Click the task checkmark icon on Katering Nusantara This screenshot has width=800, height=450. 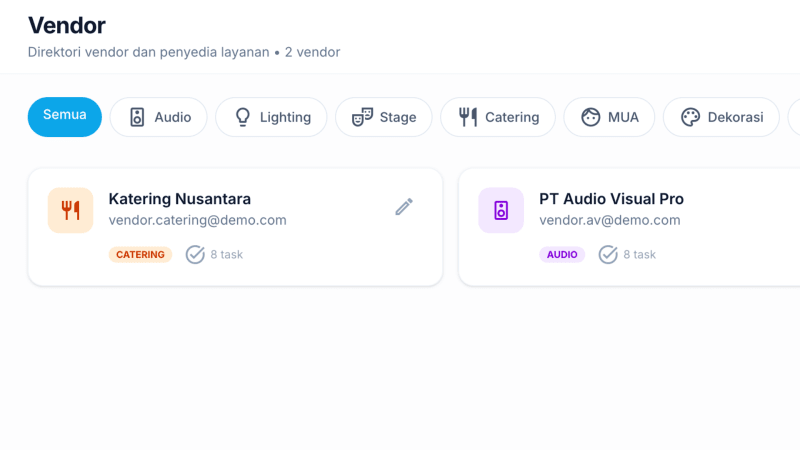[x=195, y=255]
